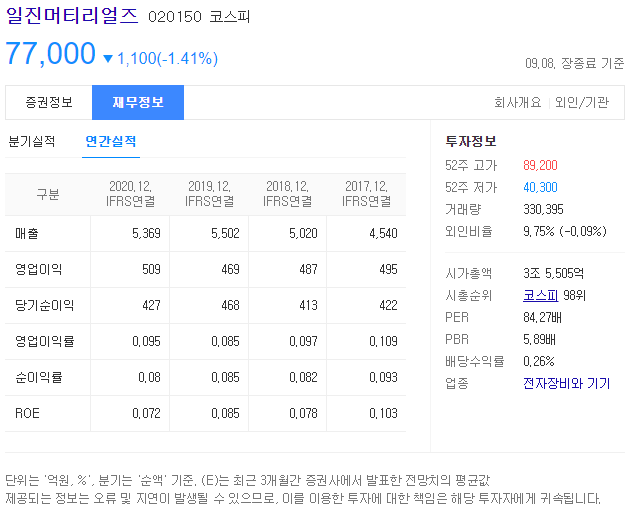The image size is (633, 513).
Task: Click the 2017.12. IFRS연결 column header
Action: [x=366, y=194]
